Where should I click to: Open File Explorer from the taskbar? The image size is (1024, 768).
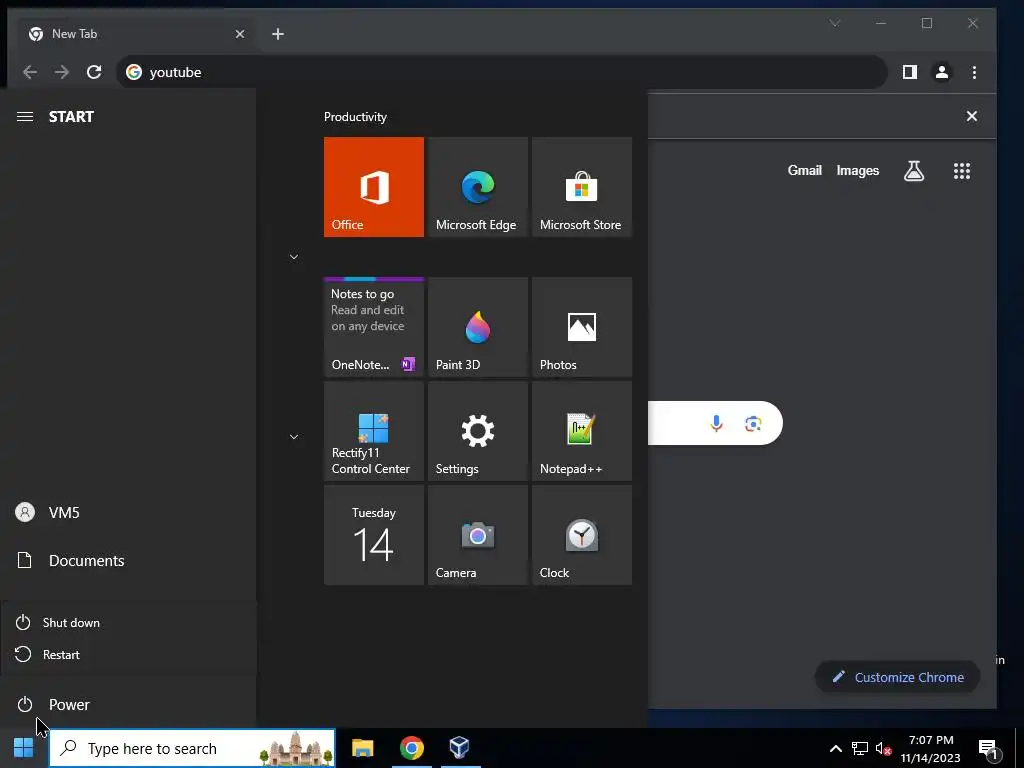(362, 748)
